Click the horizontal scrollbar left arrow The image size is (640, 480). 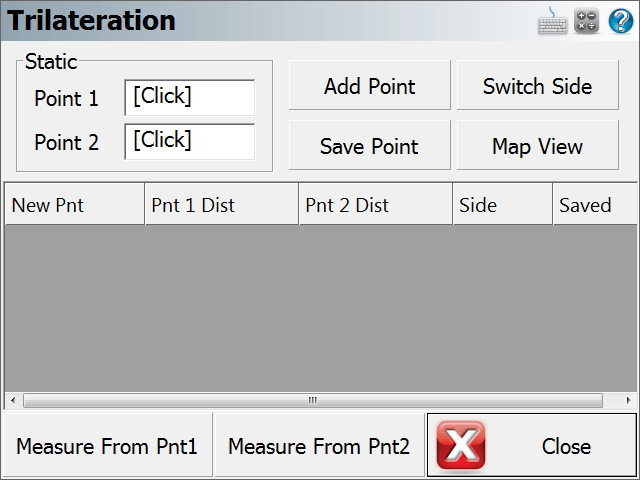(x=13, y=400)
